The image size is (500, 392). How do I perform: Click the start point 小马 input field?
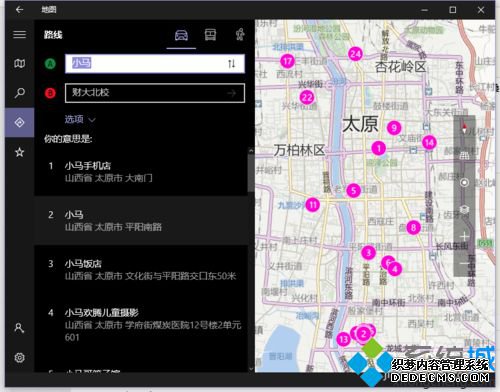155,63
